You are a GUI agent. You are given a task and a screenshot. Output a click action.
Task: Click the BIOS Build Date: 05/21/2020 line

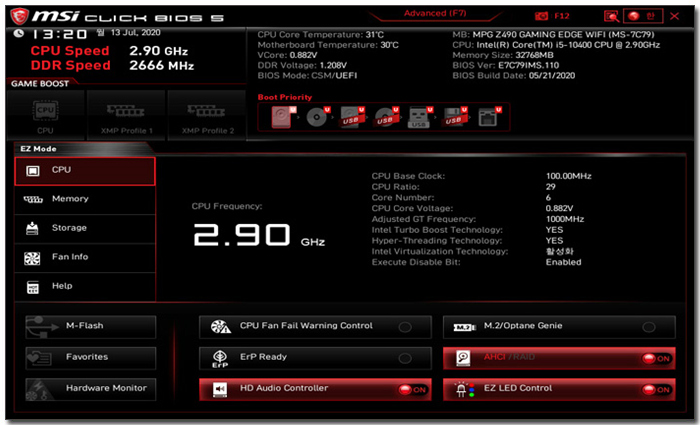[x=513, y=76]
